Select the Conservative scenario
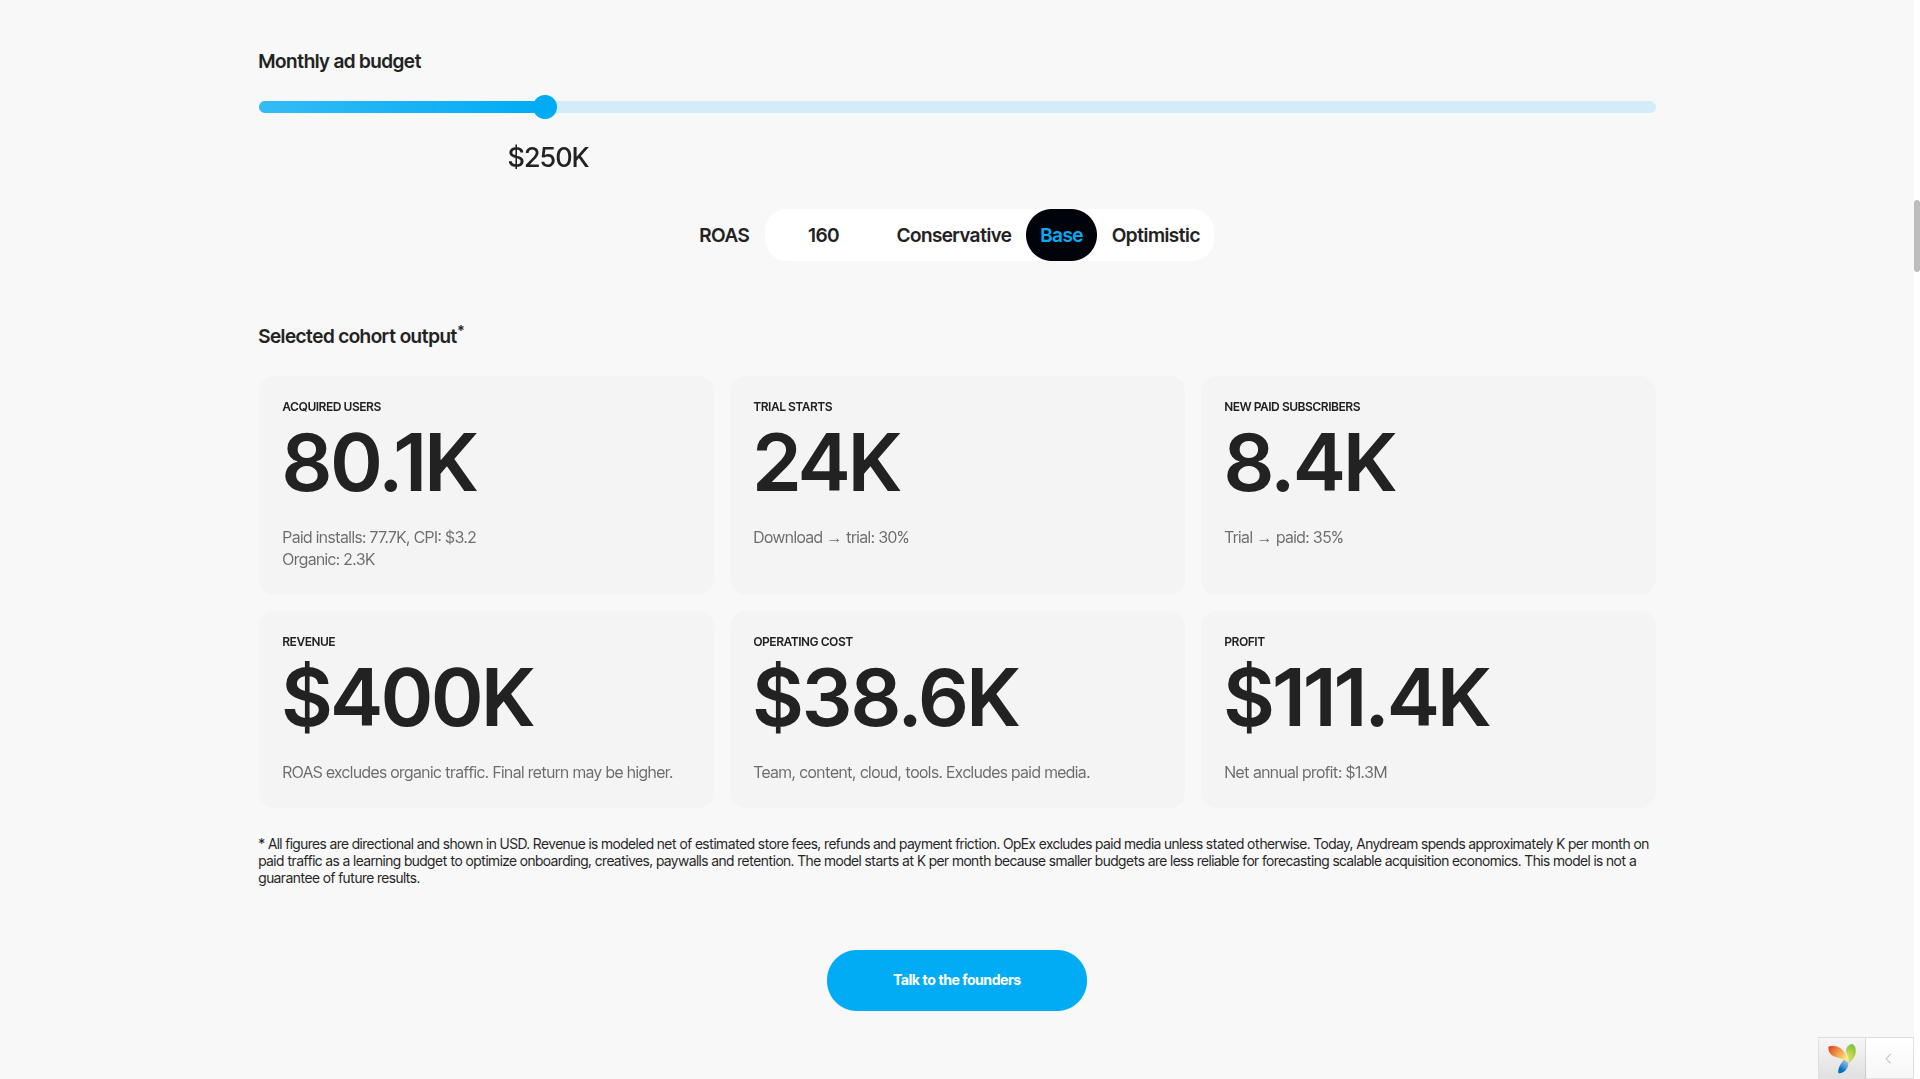The image size is (1920, 1079). tap(953, 235)
